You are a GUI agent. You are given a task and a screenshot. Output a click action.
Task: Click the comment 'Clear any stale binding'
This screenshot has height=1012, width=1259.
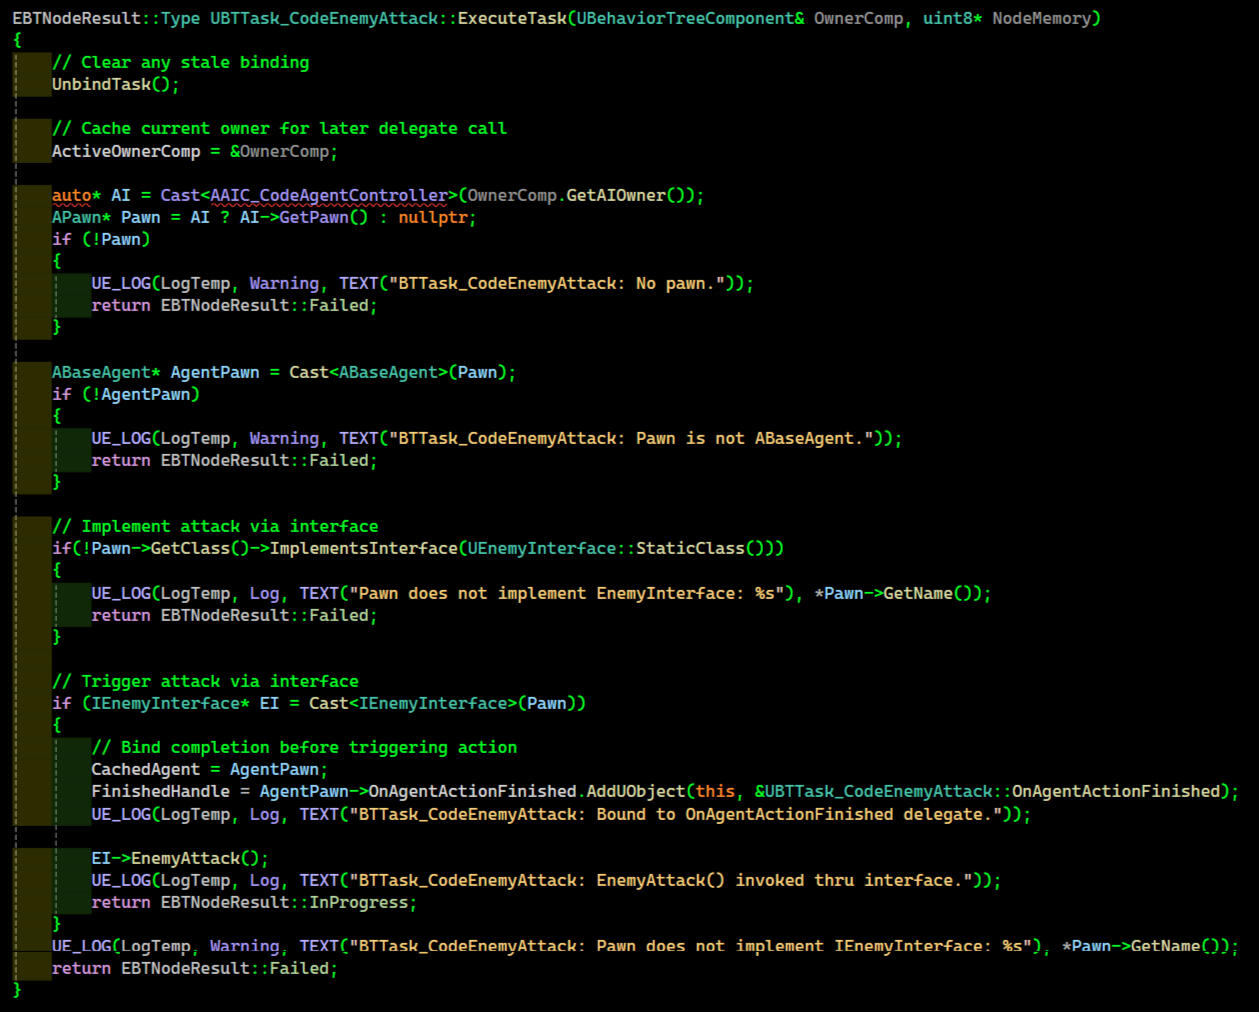click(x=180, y=62)
